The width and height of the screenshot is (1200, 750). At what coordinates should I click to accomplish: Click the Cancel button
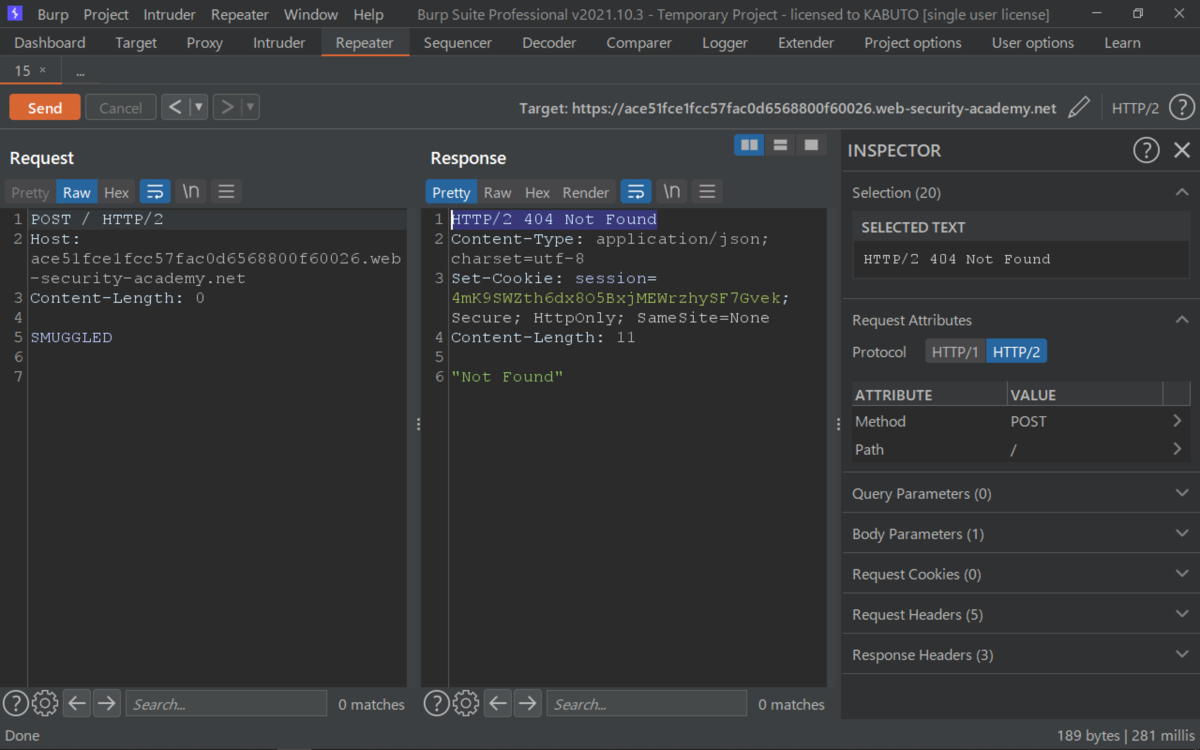click(121, 107)
